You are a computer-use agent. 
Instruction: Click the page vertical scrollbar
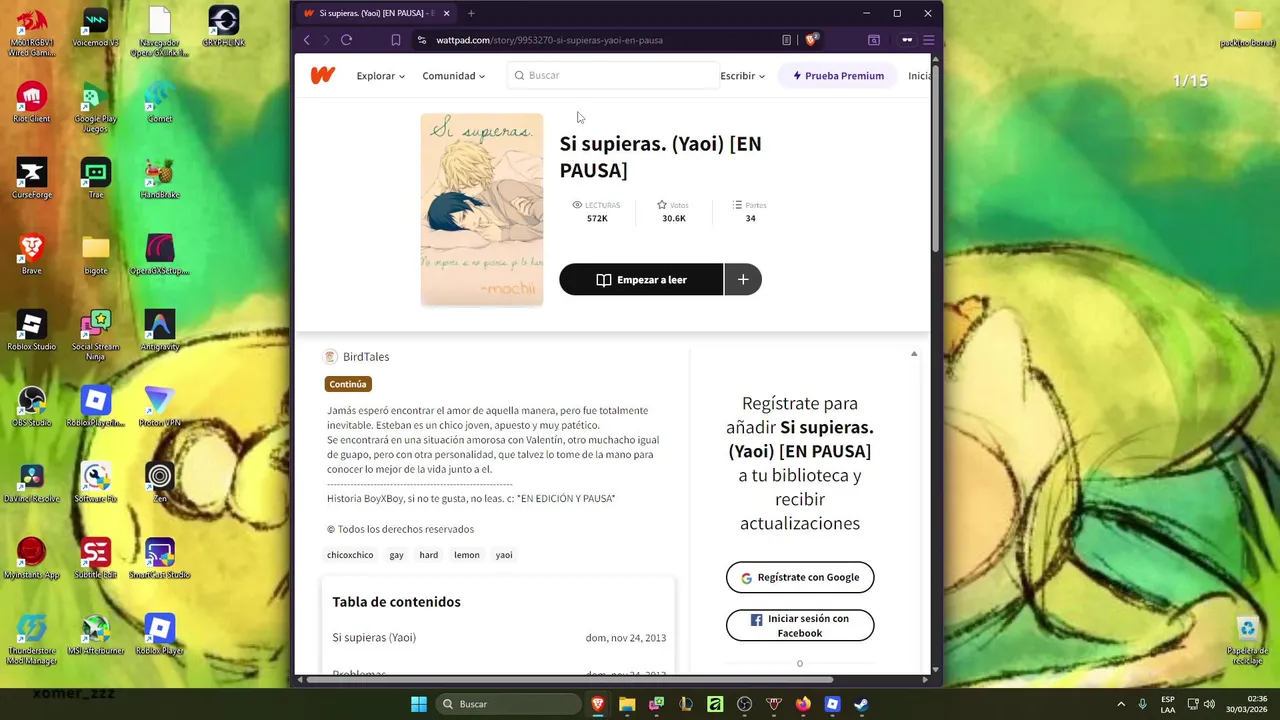[936, 160]
